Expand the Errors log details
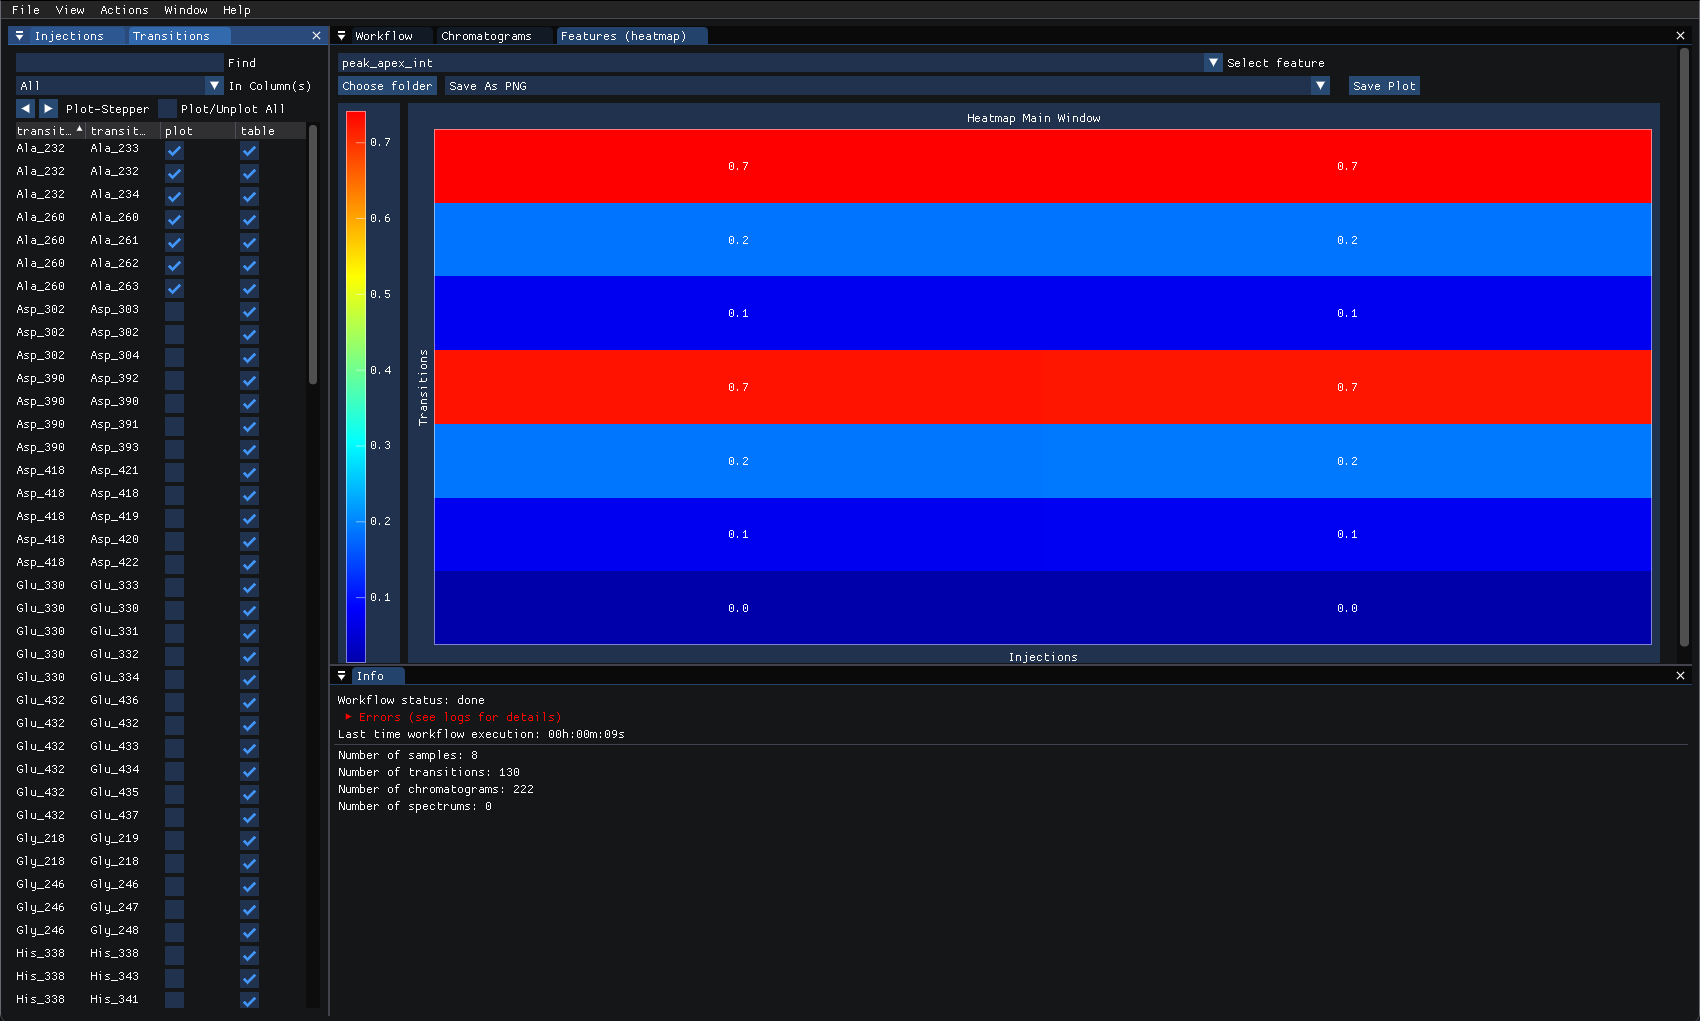 pyautogui.click(x=349, y=717)
